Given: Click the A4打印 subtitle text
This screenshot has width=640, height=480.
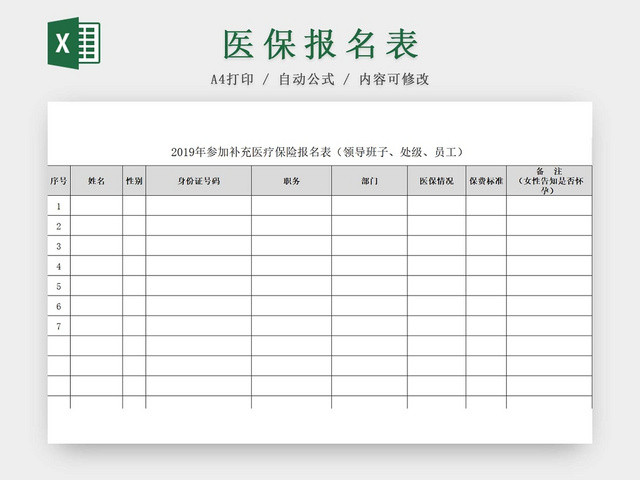Looking at the screenshot, I should pyautogui.click(x=232, y=79).
